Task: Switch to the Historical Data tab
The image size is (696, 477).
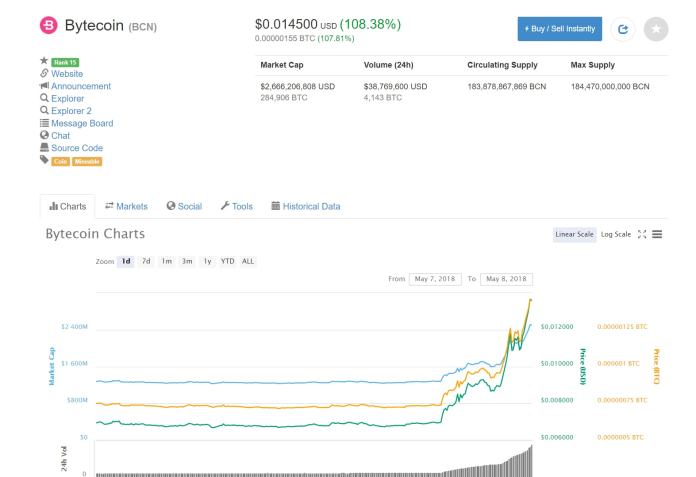Action: tap(306, 206)
